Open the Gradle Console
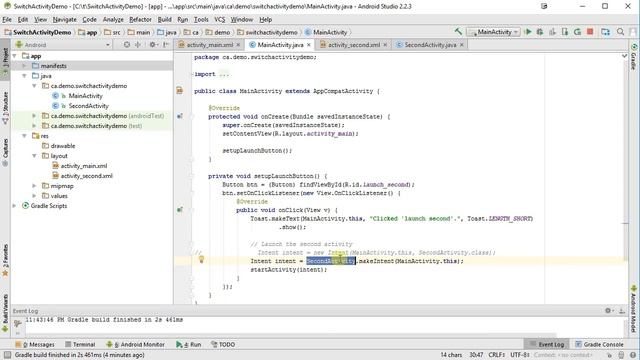640x360 pixels. pos(599,344)
